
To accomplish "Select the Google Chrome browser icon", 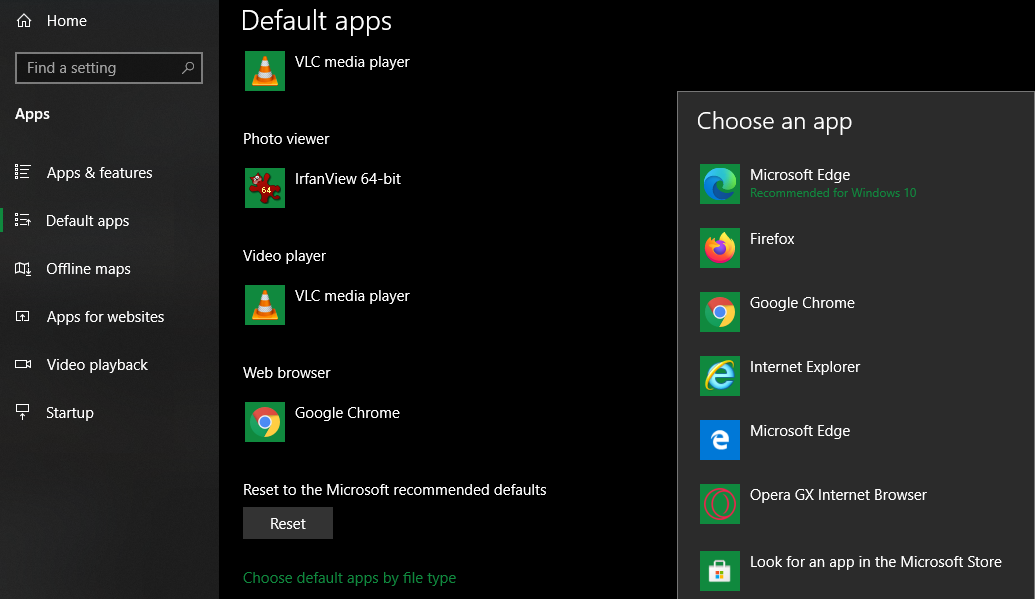I will [x=264, y=422].
